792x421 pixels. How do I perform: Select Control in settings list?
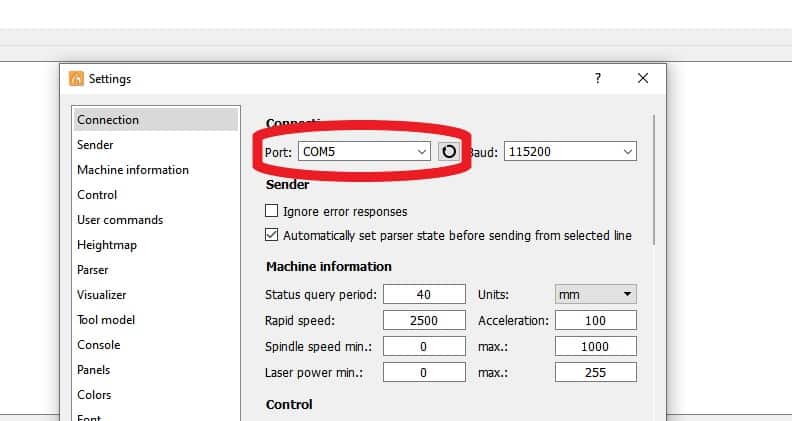tap(156, 195)
